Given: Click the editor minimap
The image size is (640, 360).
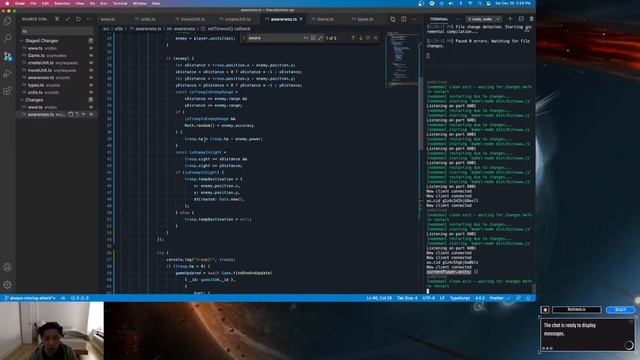Looking at the screenshot, I should click(x=402, y=60).
